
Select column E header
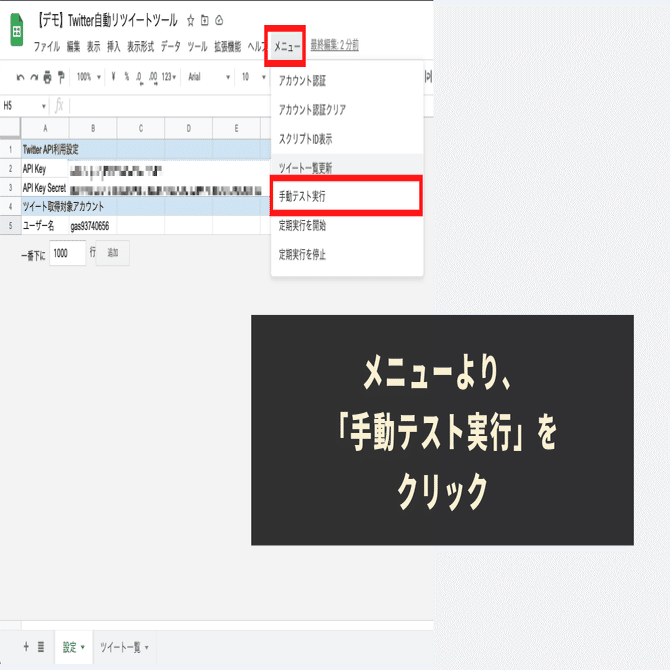point(236,128)
